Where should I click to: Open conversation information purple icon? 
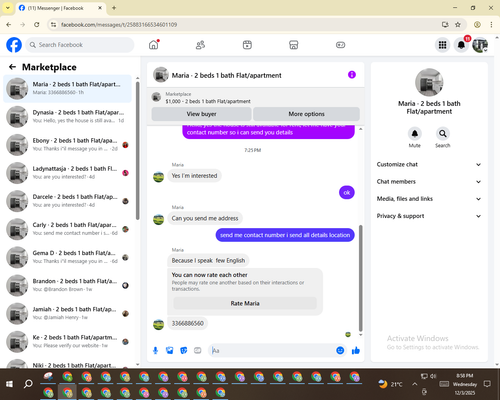pos(352,75)
